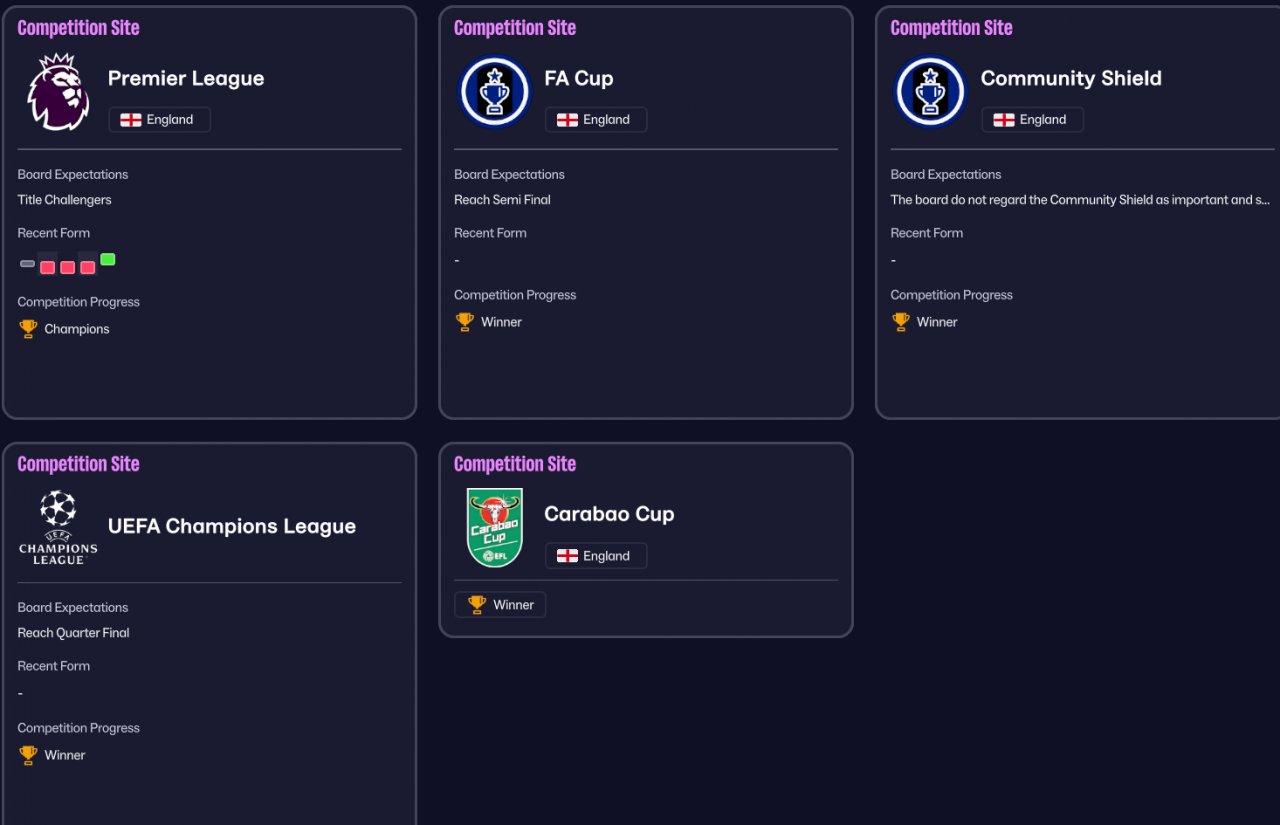
Task: Click the Carabao Cup logo
Action: point(494,527)
